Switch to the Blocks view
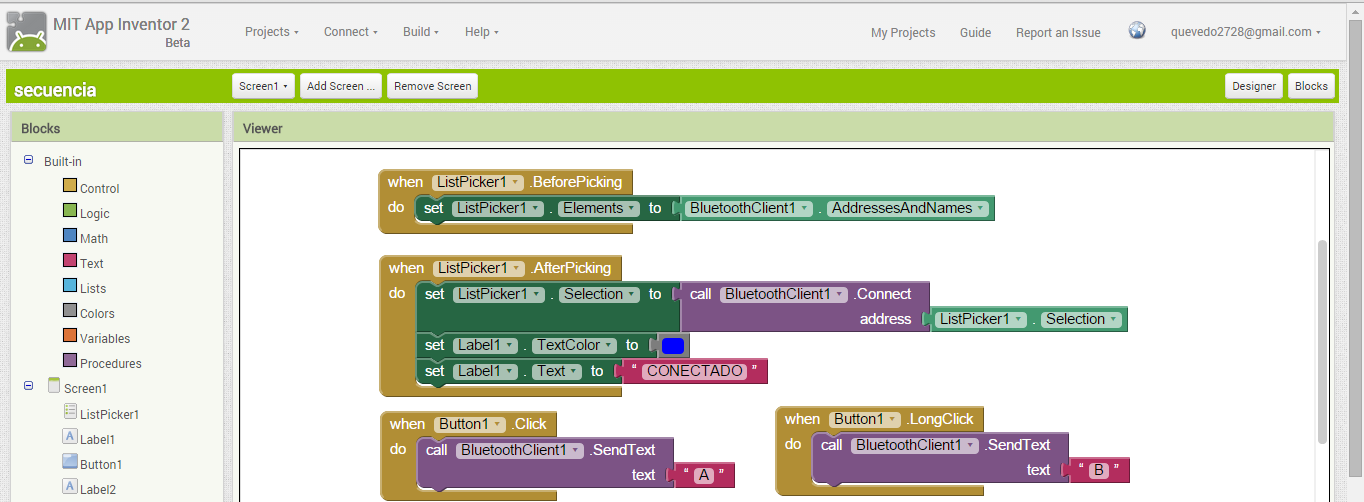This screenshot has width=1364, height=502. [x=1311, y=86]
